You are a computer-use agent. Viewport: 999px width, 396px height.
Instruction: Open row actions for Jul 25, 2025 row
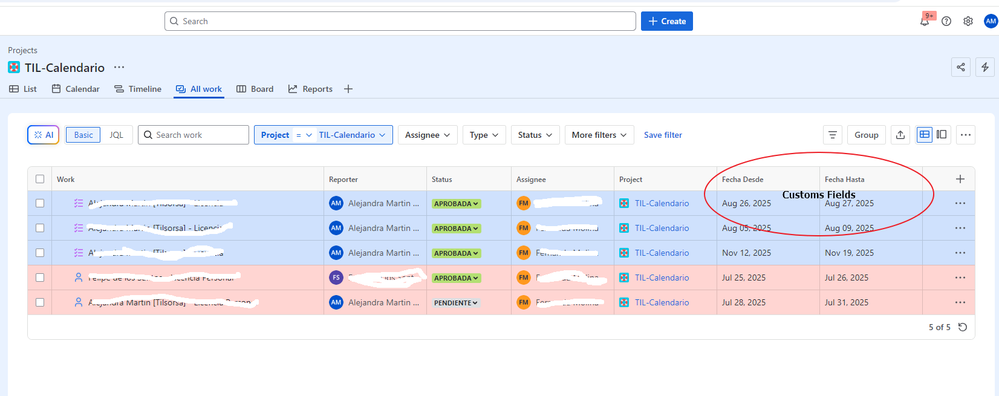960,278
